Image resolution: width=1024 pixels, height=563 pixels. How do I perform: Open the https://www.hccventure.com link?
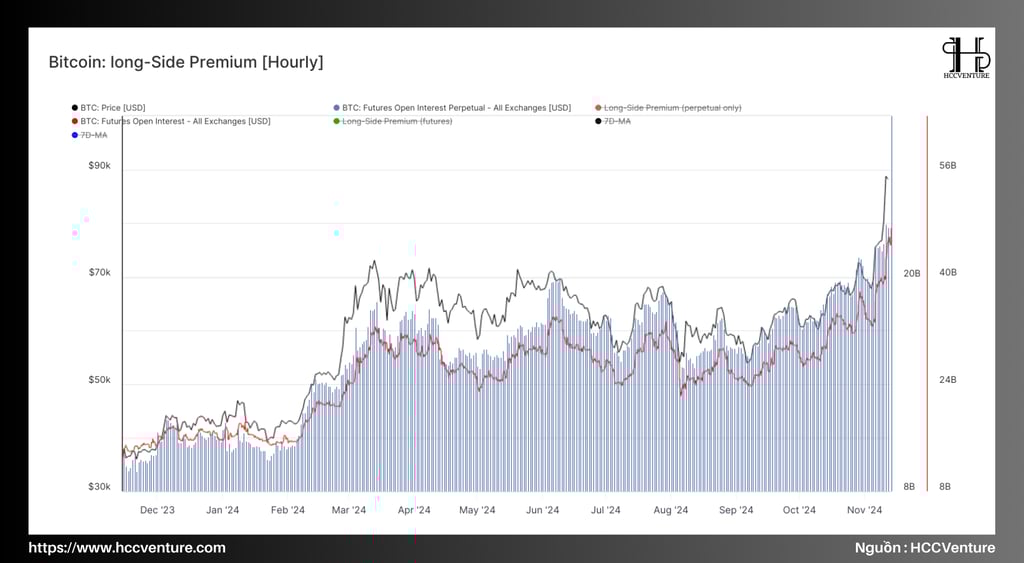pyautogui.click(x=127, y=548)
